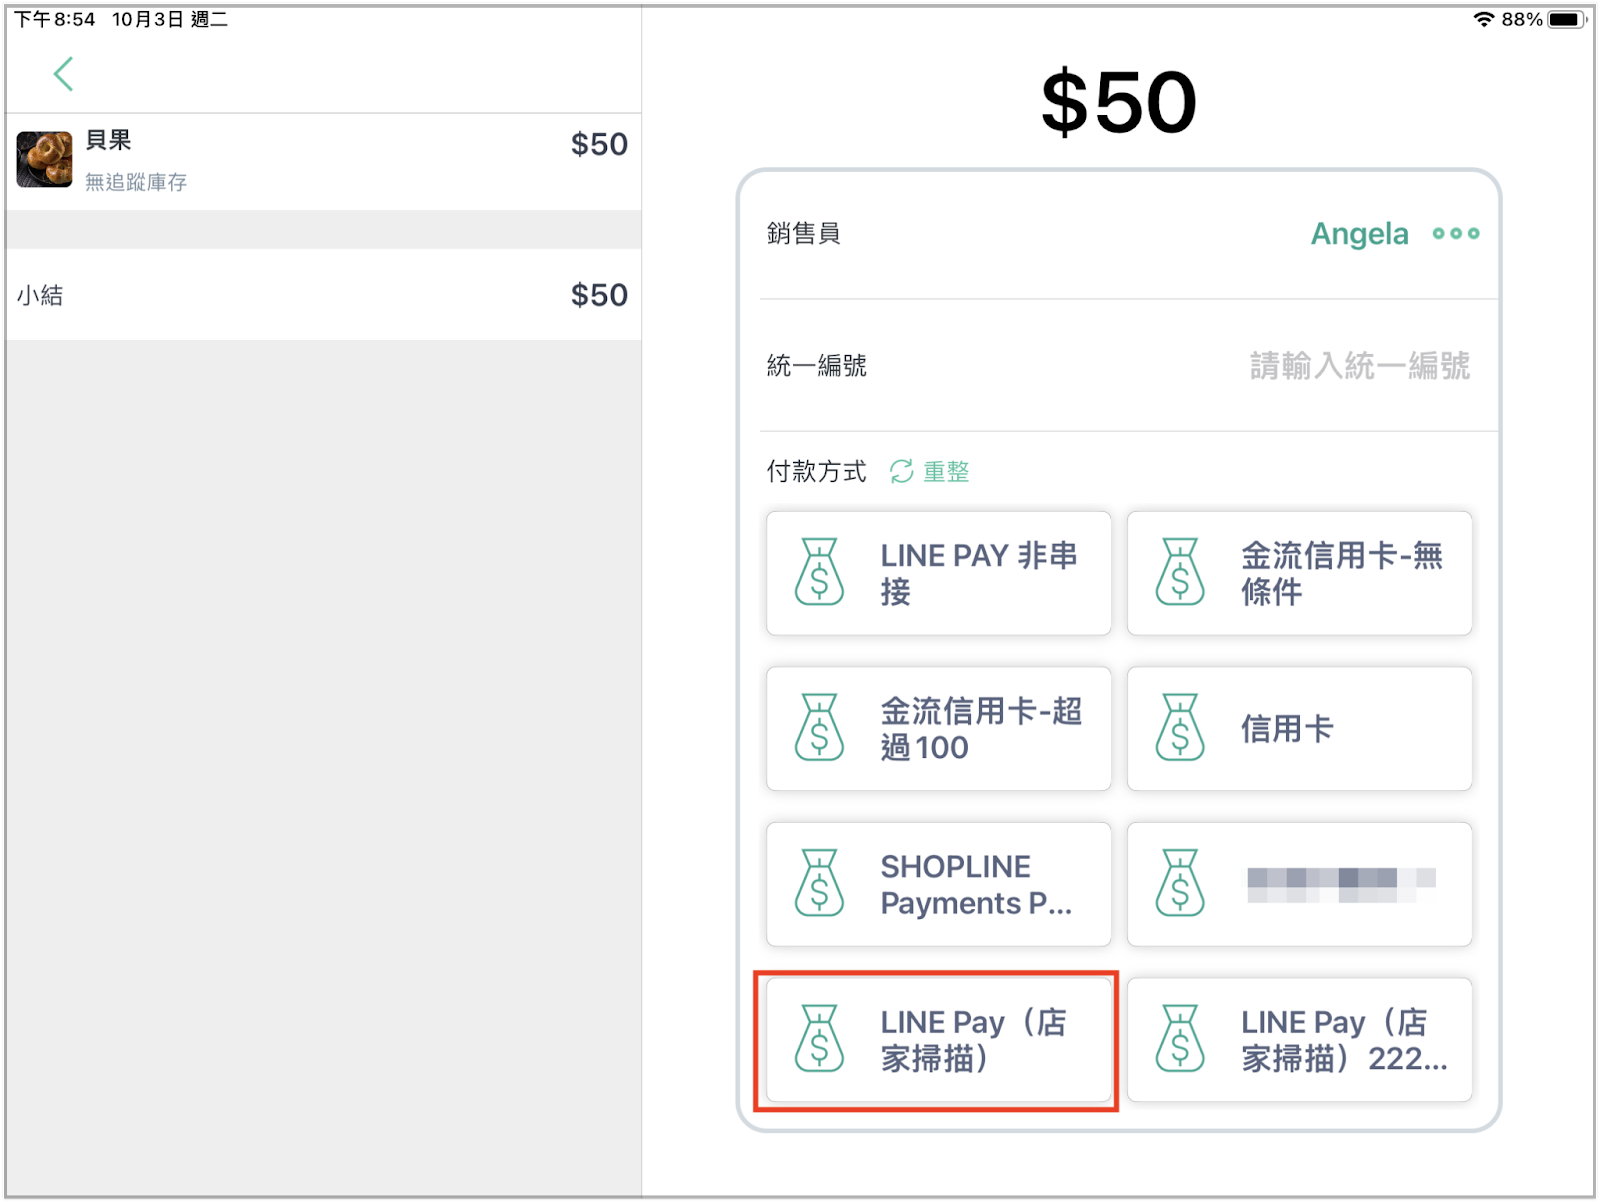The width and height of the screenshot is (1600, 1202).
Task: Click money bag icon of blurred payment option
Action: coord(1180,884)
